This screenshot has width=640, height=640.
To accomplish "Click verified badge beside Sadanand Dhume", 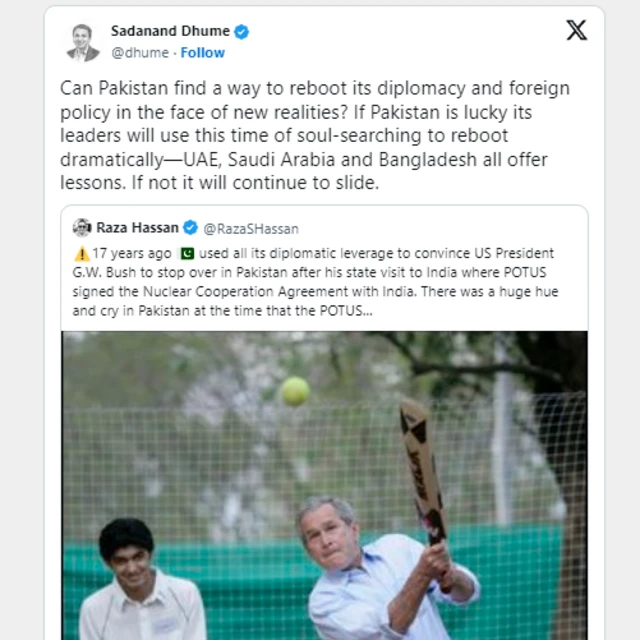I will 242,32.
